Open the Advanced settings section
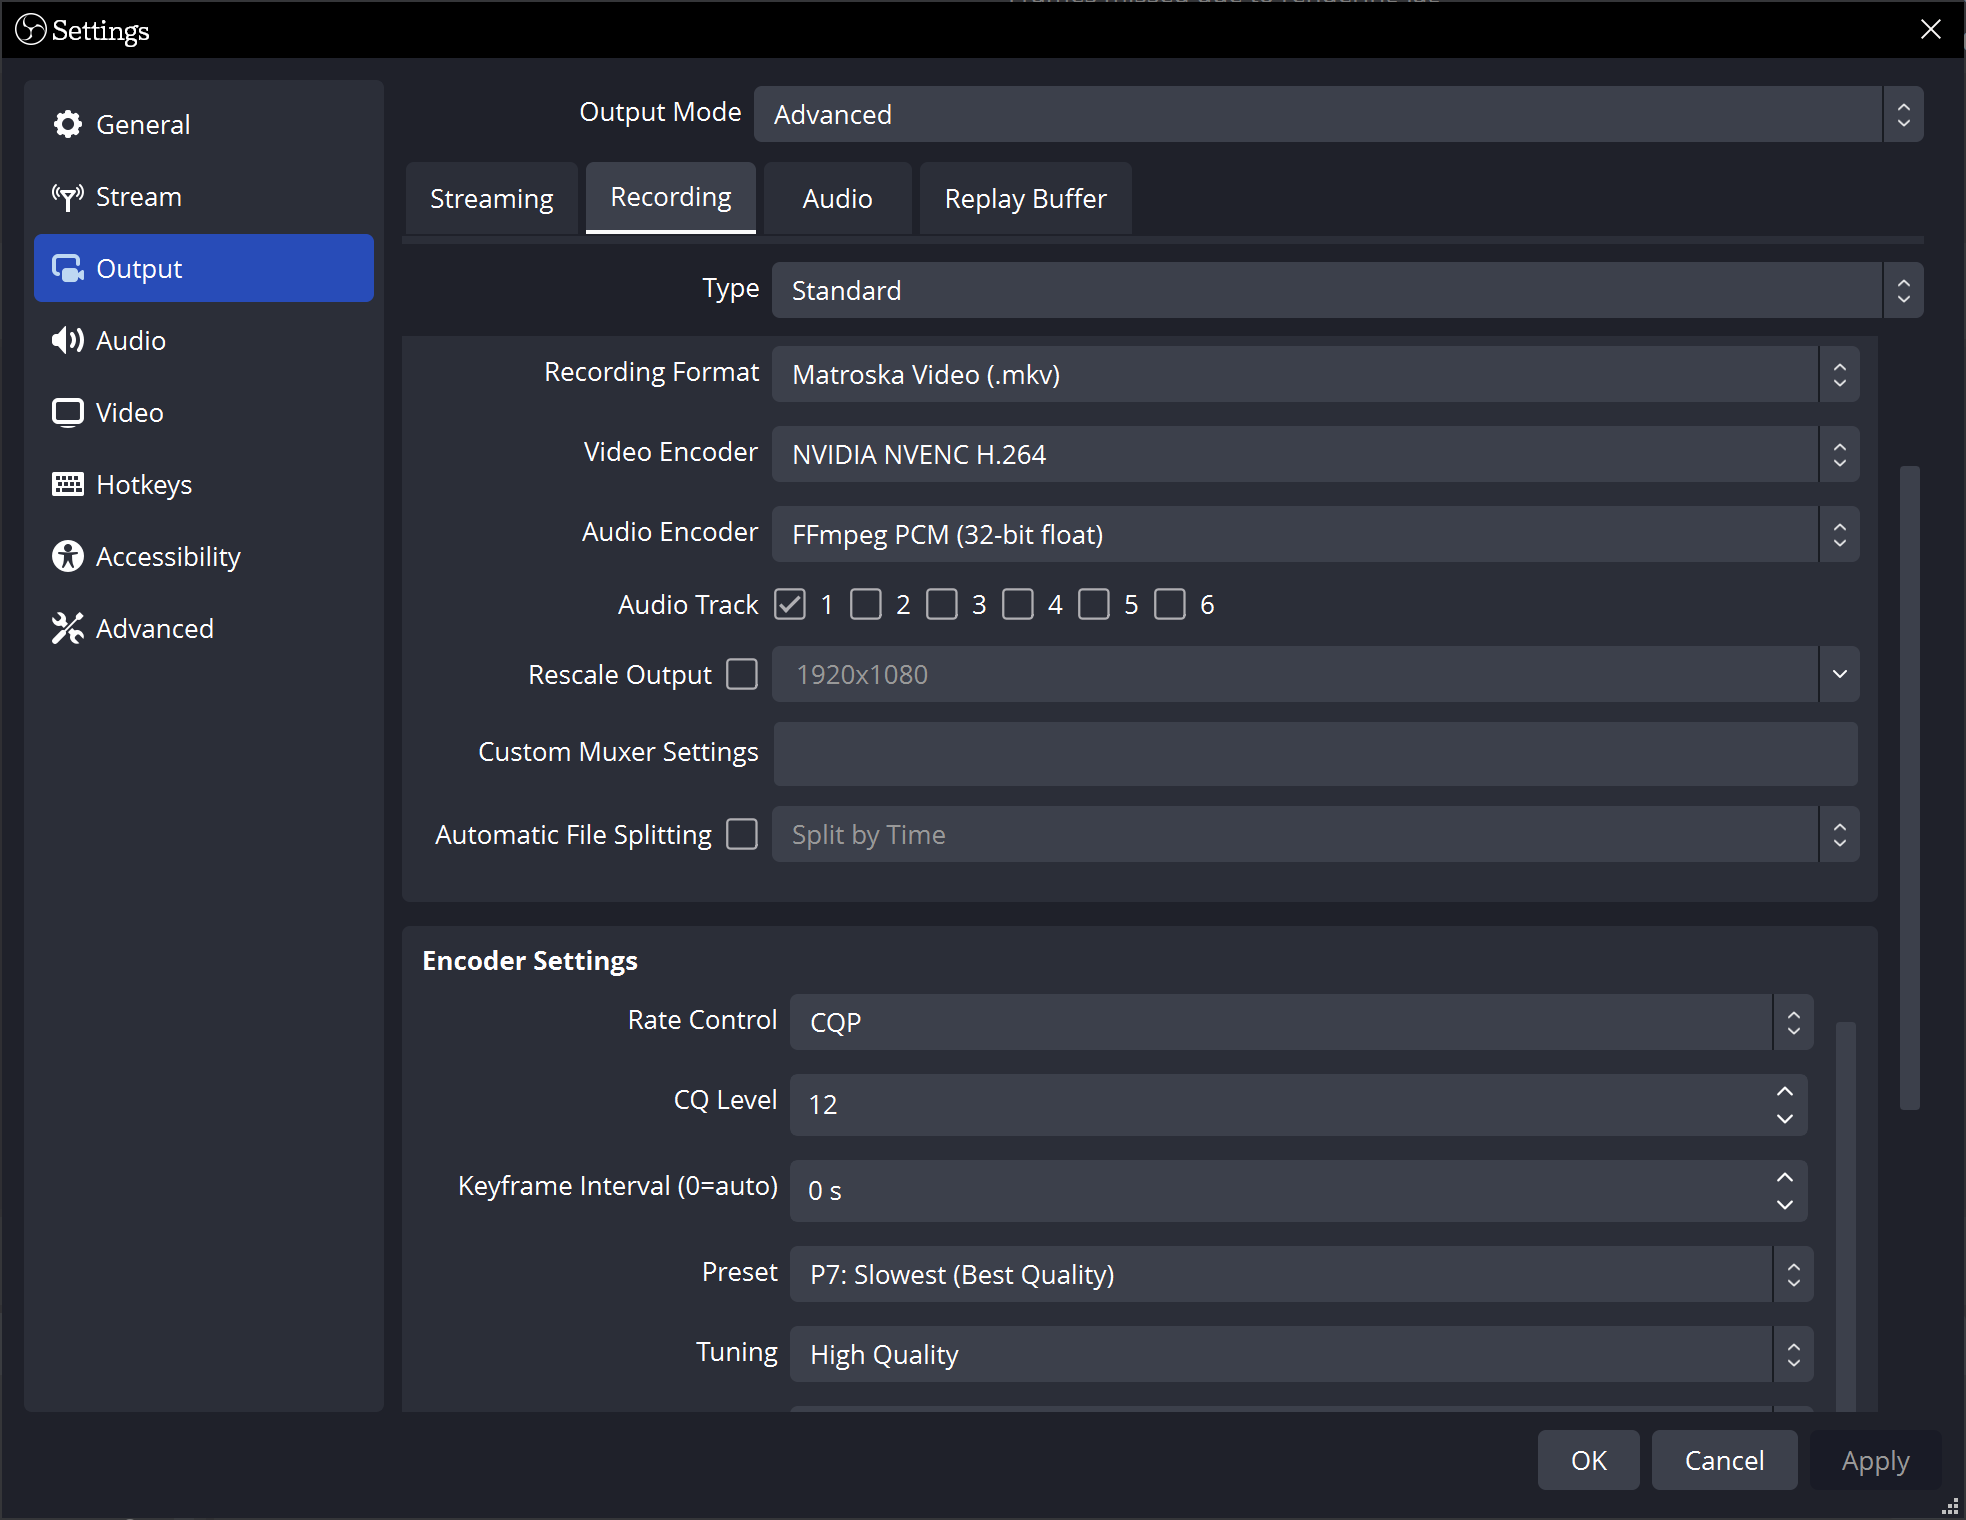 click(155, 628)
